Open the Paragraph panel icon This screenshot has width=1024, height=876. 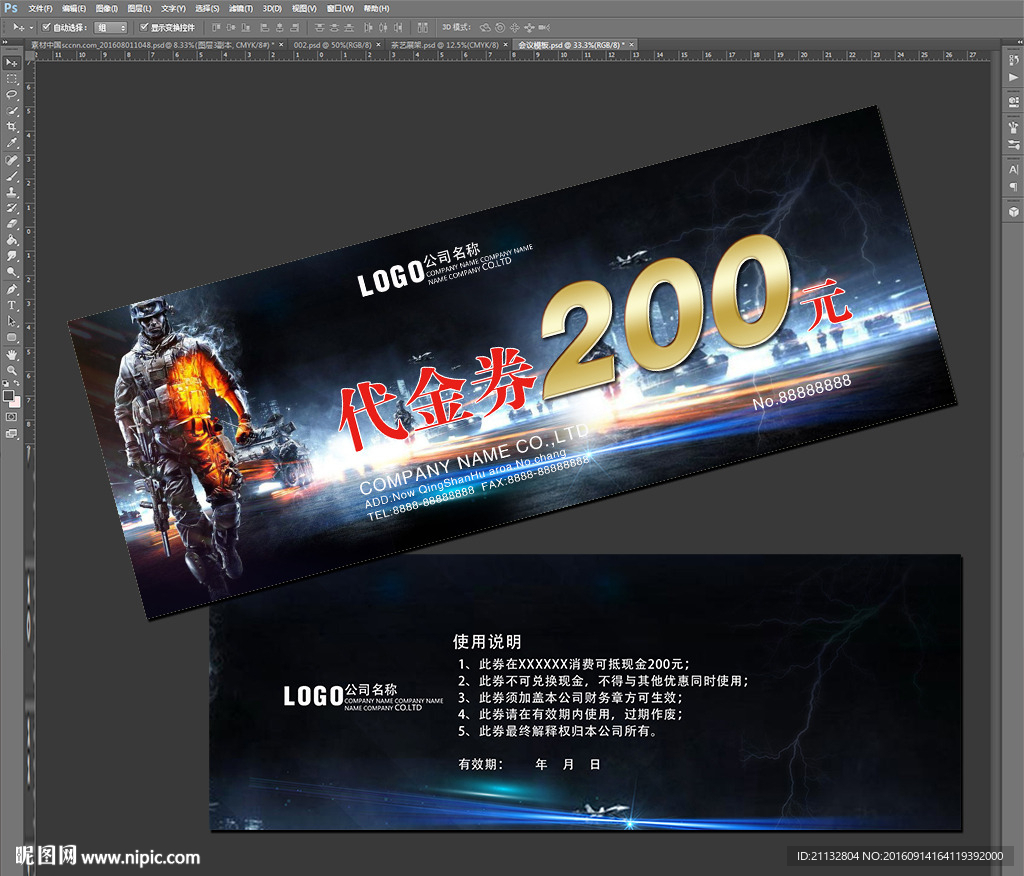pyautogui.click(x=1014, y=186)
